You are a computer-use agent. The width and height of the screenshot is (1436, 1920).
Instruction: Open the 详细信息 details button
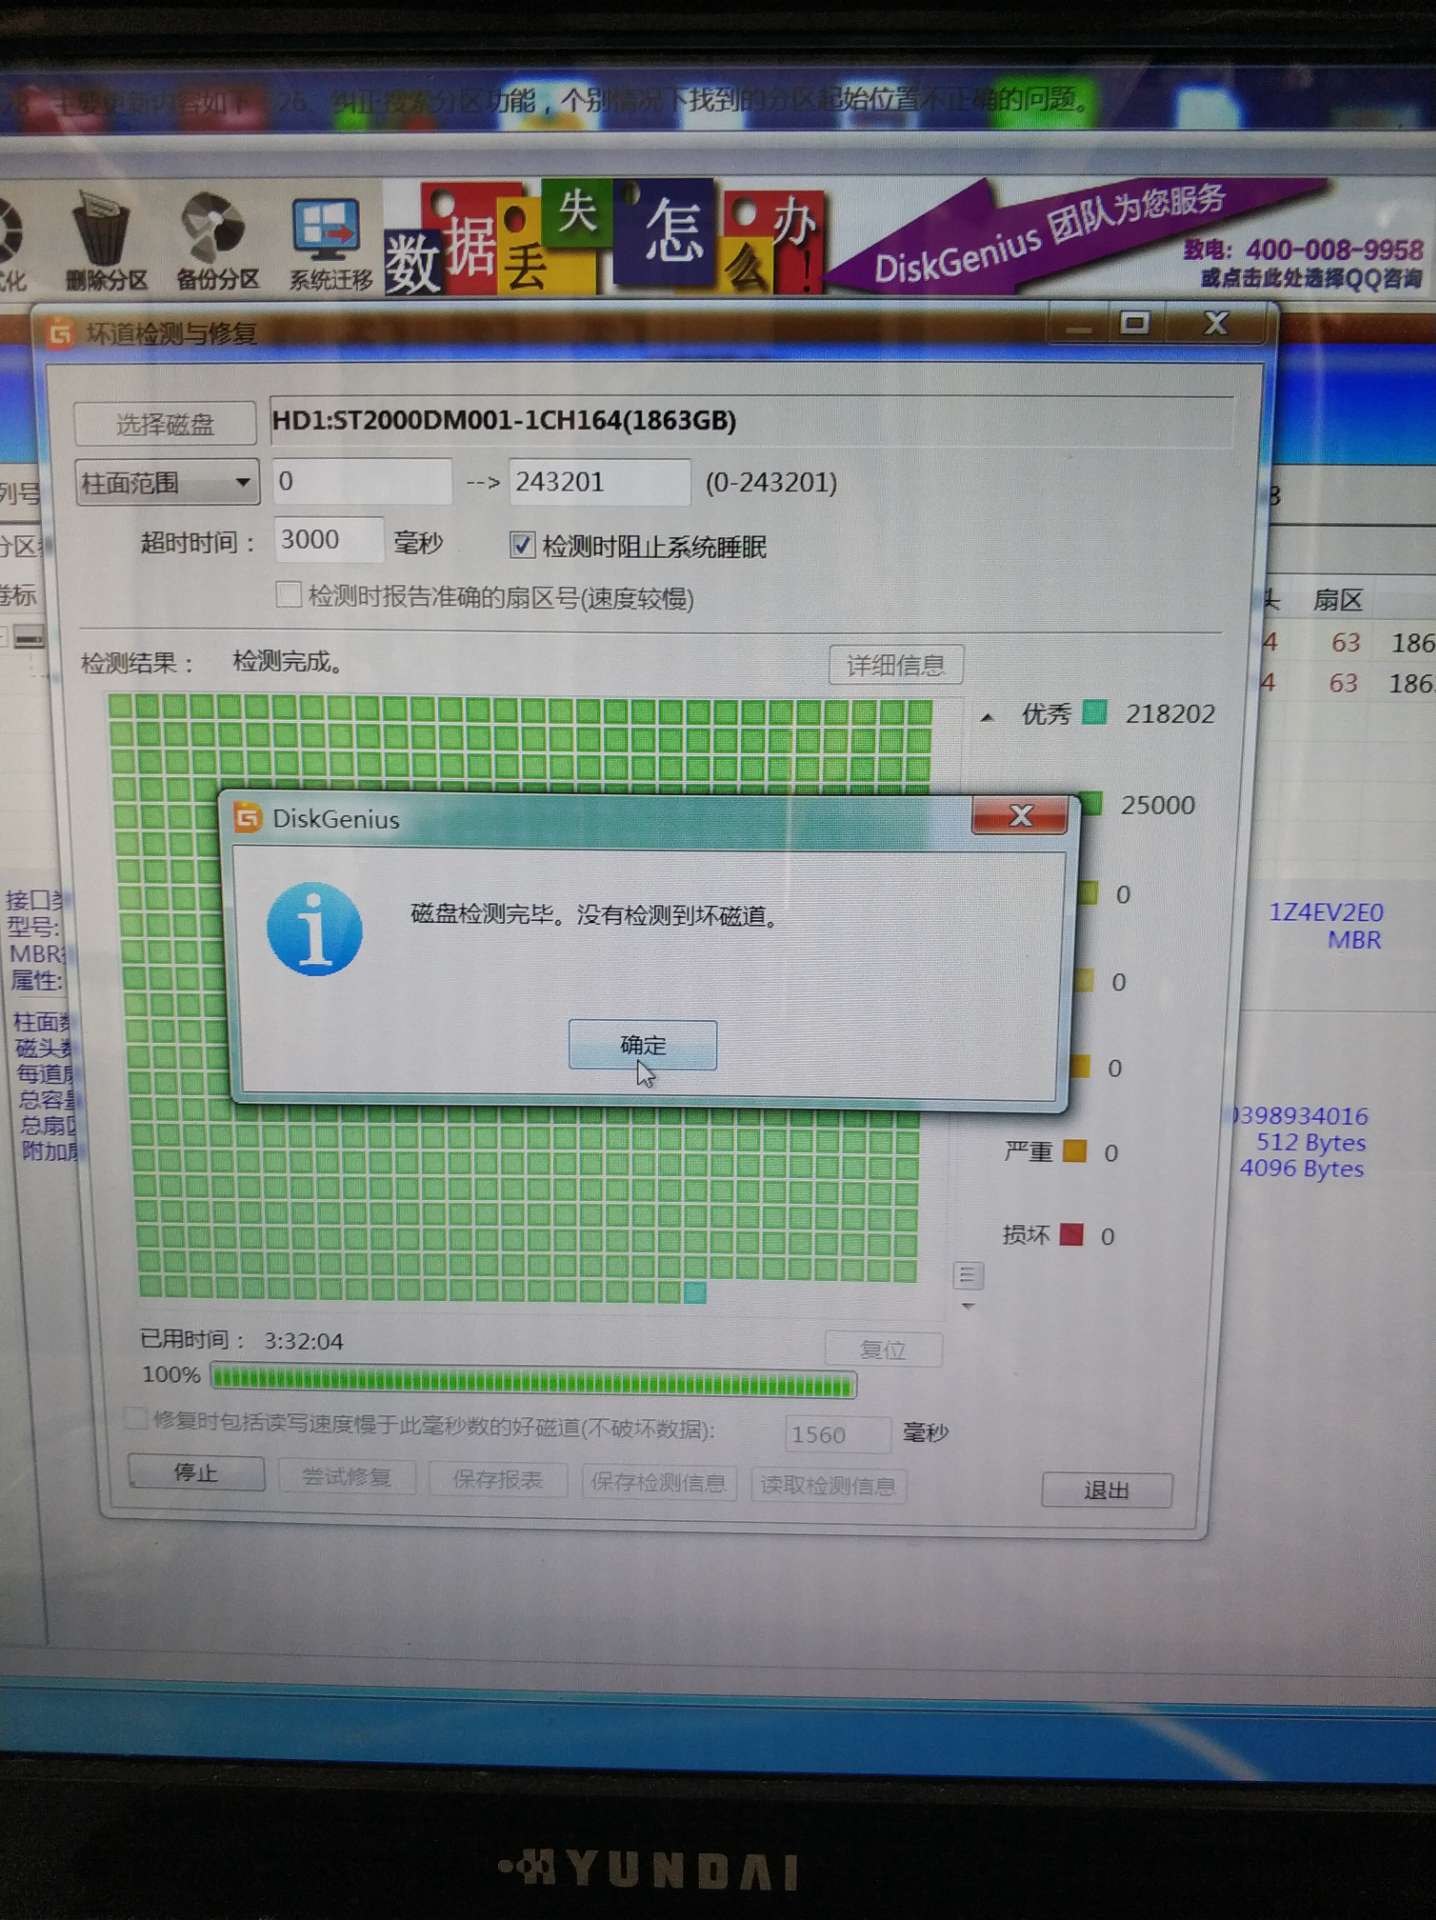point(895,665)
